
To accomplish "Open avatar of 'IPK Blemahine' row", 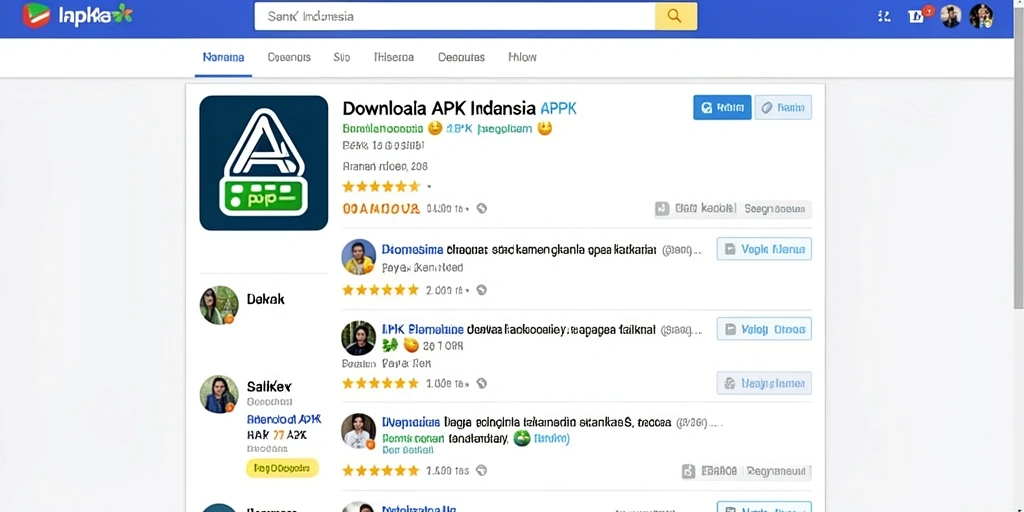I will click(x=359, y=338).
